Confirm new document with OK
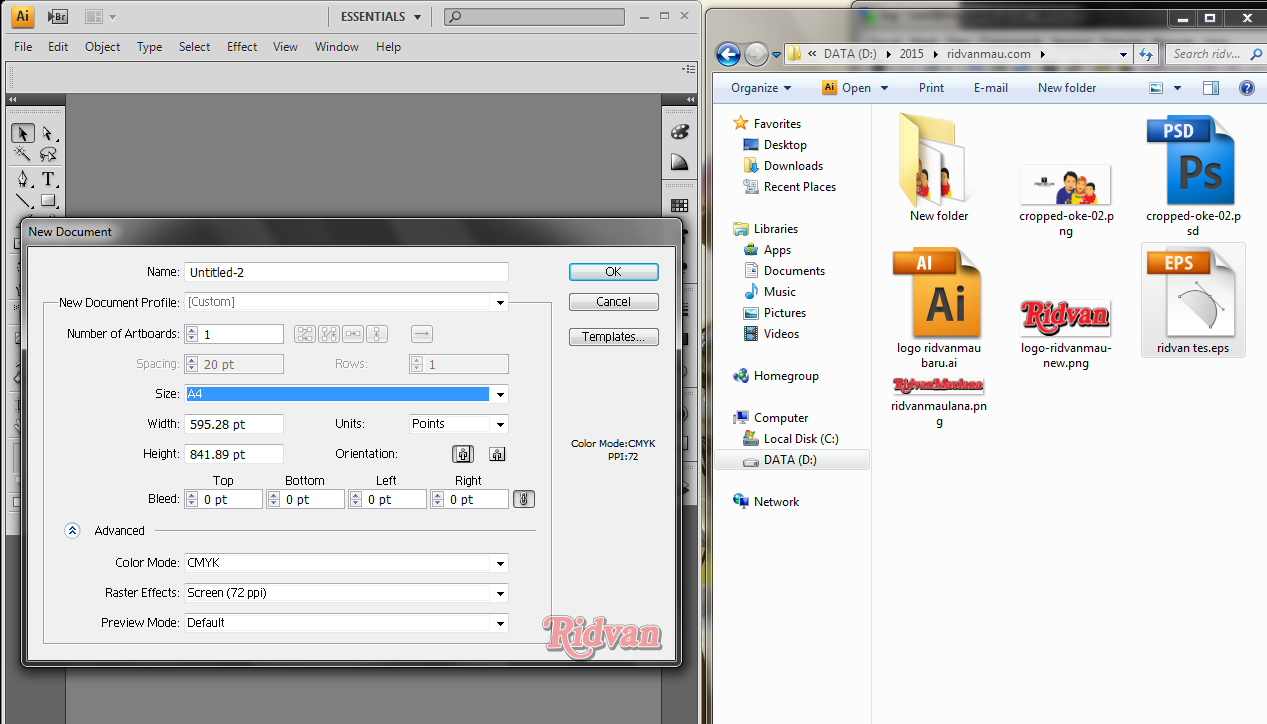 (x=613, y=271)
